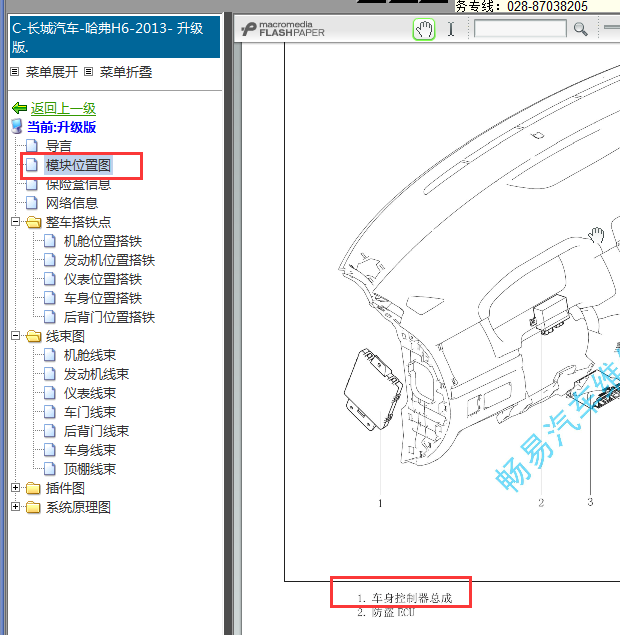Click the page icon next to 发动机线束
The width and height of the screenshot is (620, 635).
point(49,373)
